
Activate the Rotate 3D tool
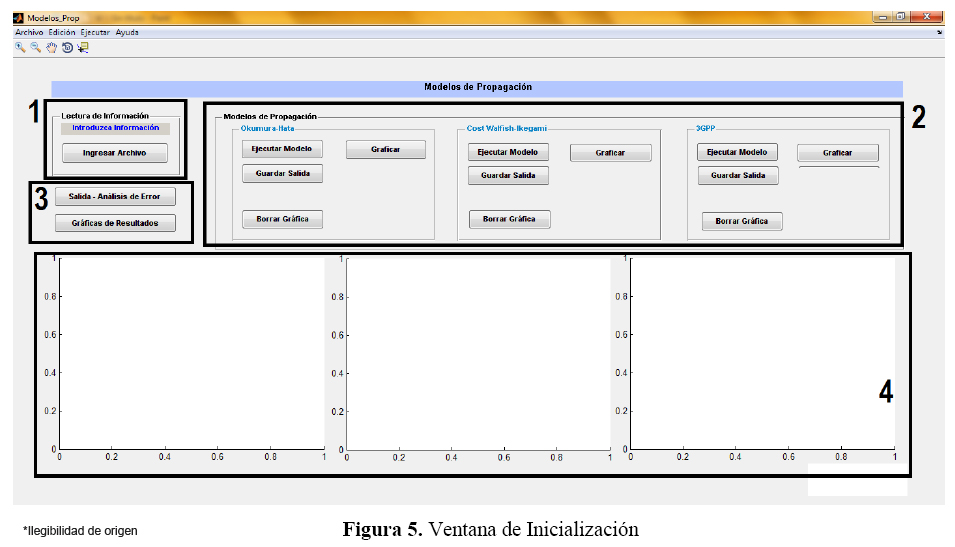[x=67, y=47]
